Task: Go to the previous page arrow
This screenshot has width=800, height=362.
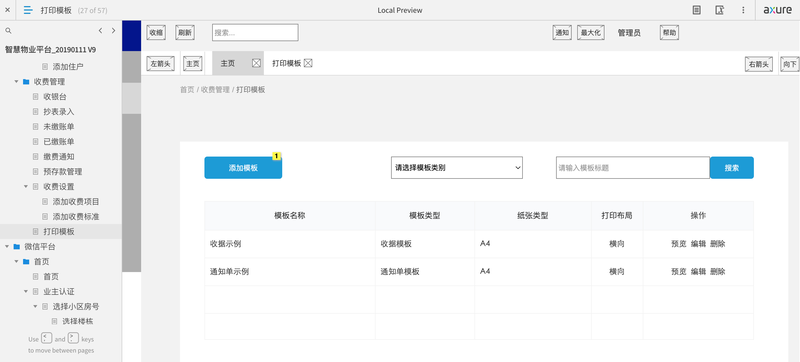Action: point(101,31)
